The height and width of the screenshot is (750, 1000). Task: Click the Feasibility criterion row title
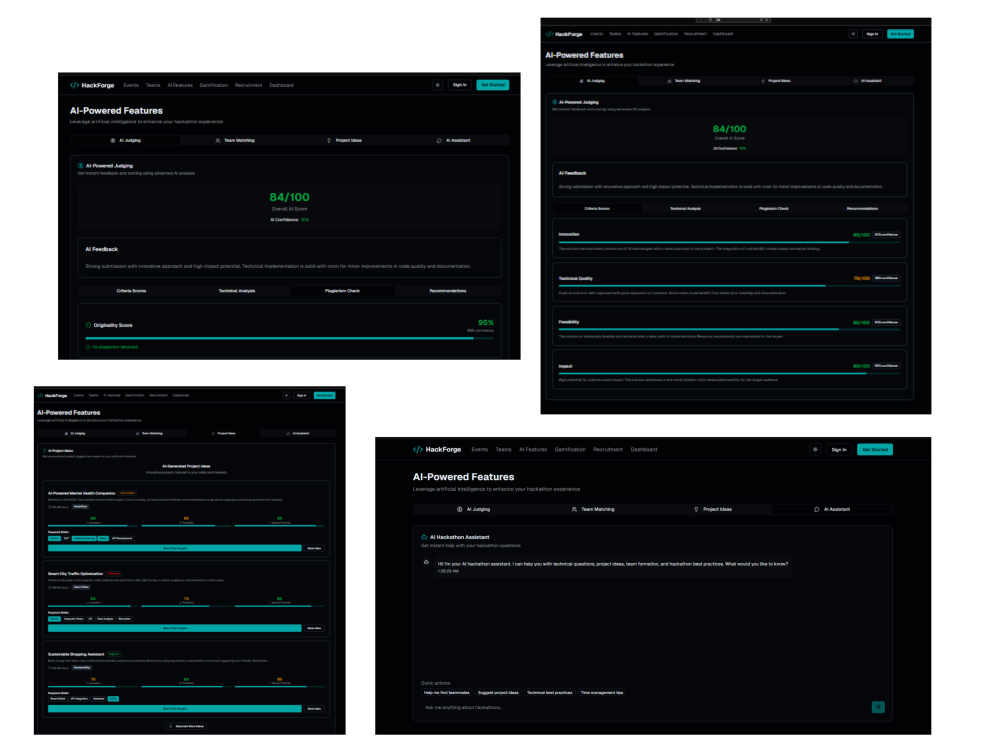click(569, 322)
